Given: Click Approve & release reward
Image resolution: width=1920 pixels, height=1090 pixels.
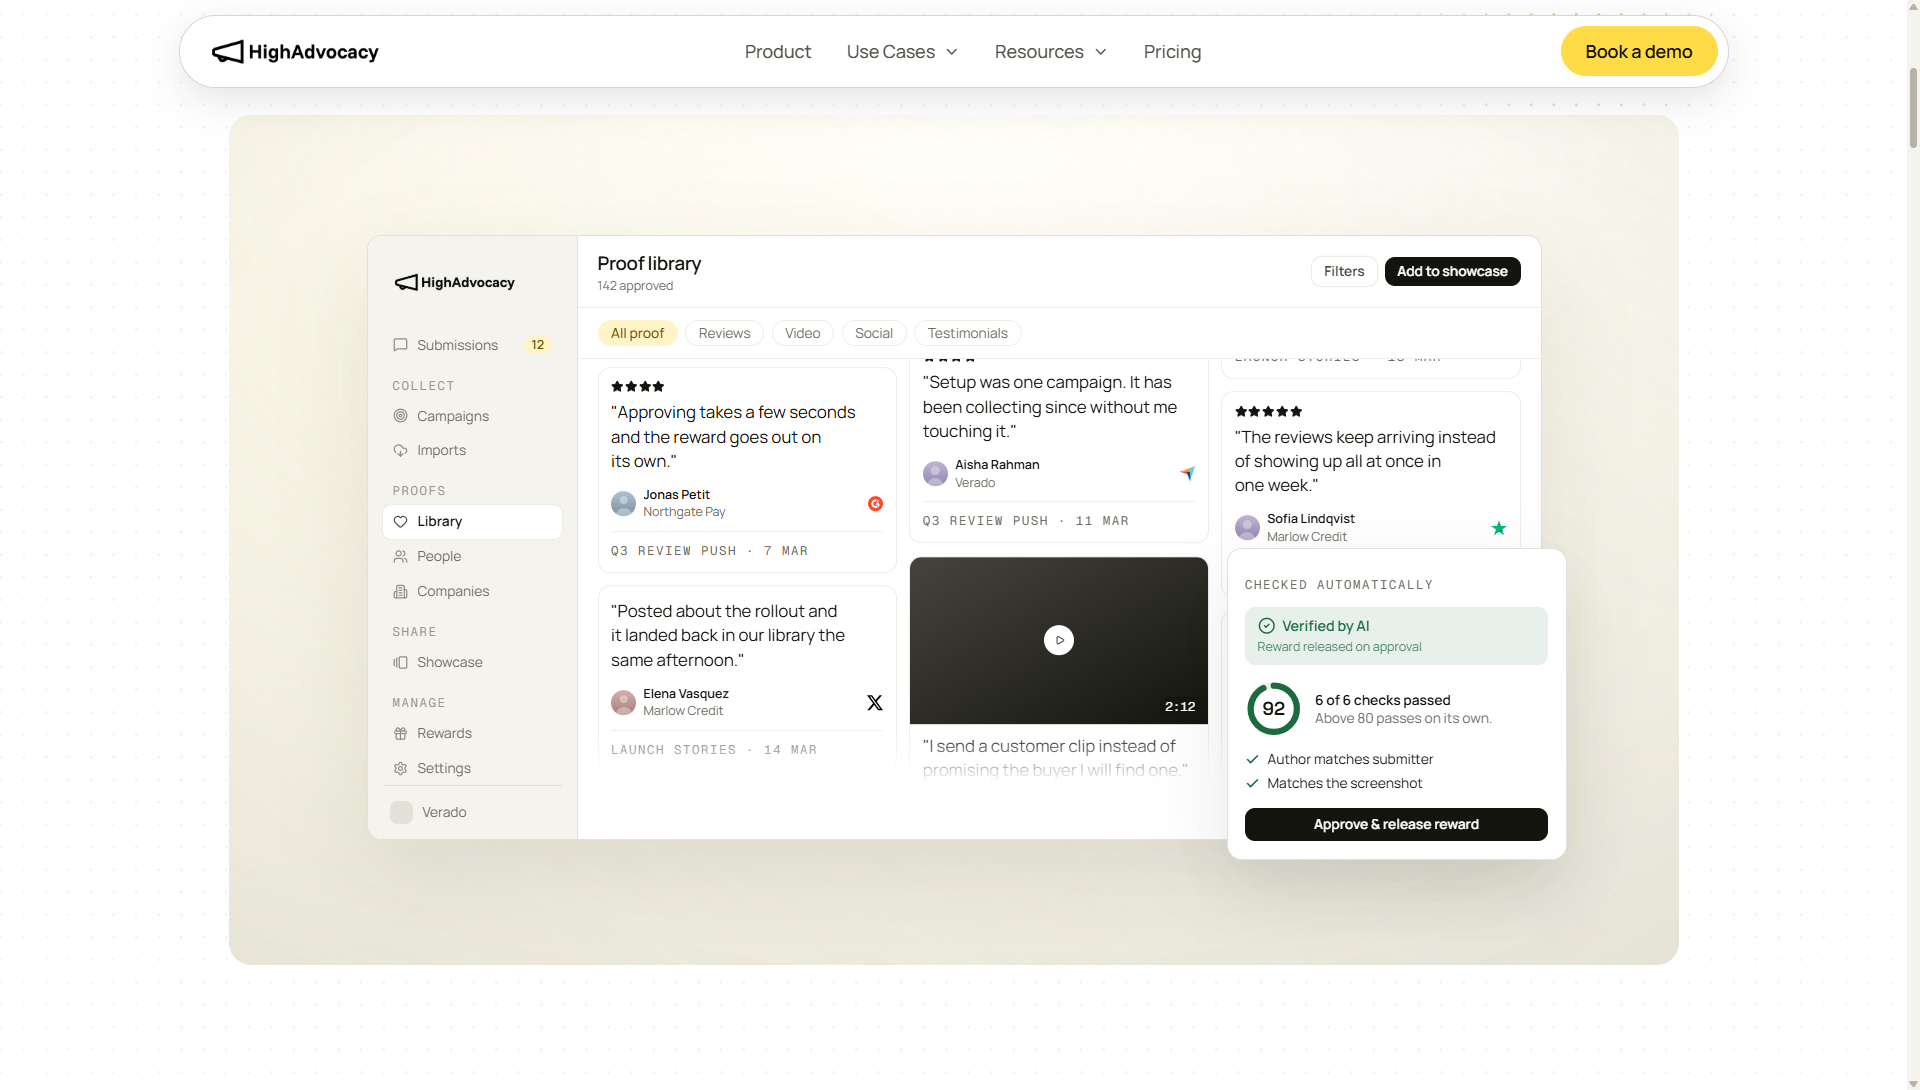Looking at the screenshot, I should (x=1396, y=825).
